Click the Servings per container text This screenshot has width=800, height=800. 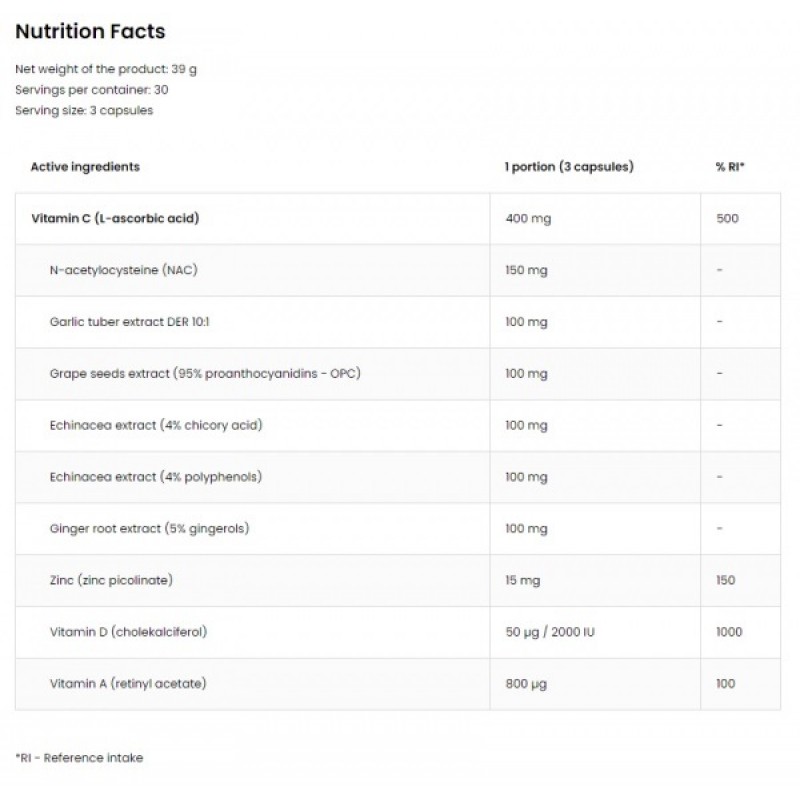click(91, 90)
